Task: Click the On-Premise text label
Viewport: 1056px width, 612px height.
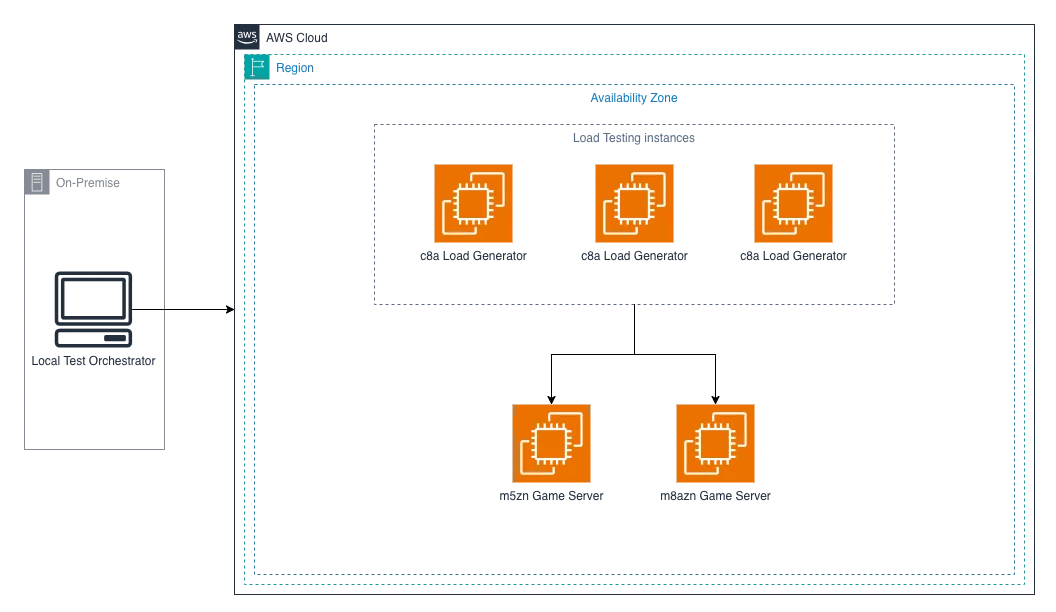Action: coord(88,182)
